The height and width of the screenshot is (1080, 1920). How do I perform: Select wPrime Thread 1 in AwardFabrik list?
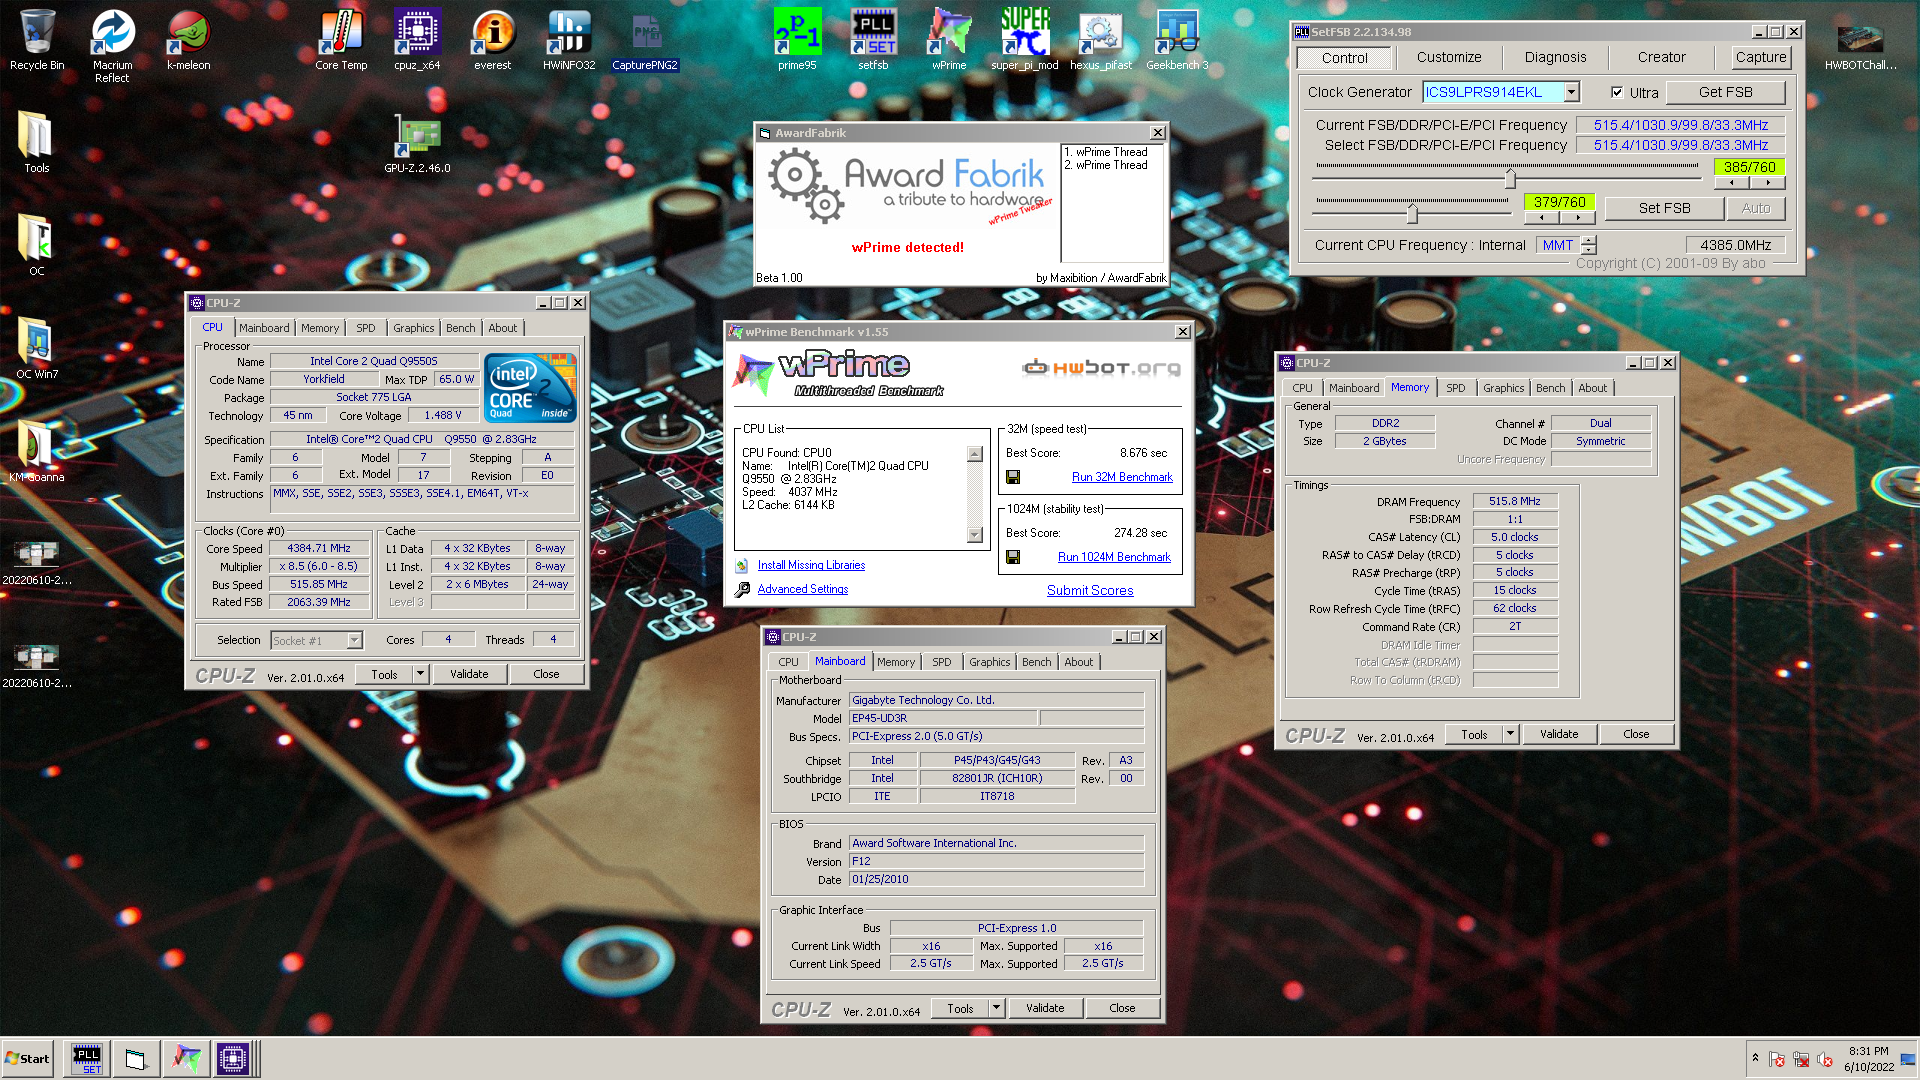1106,152
